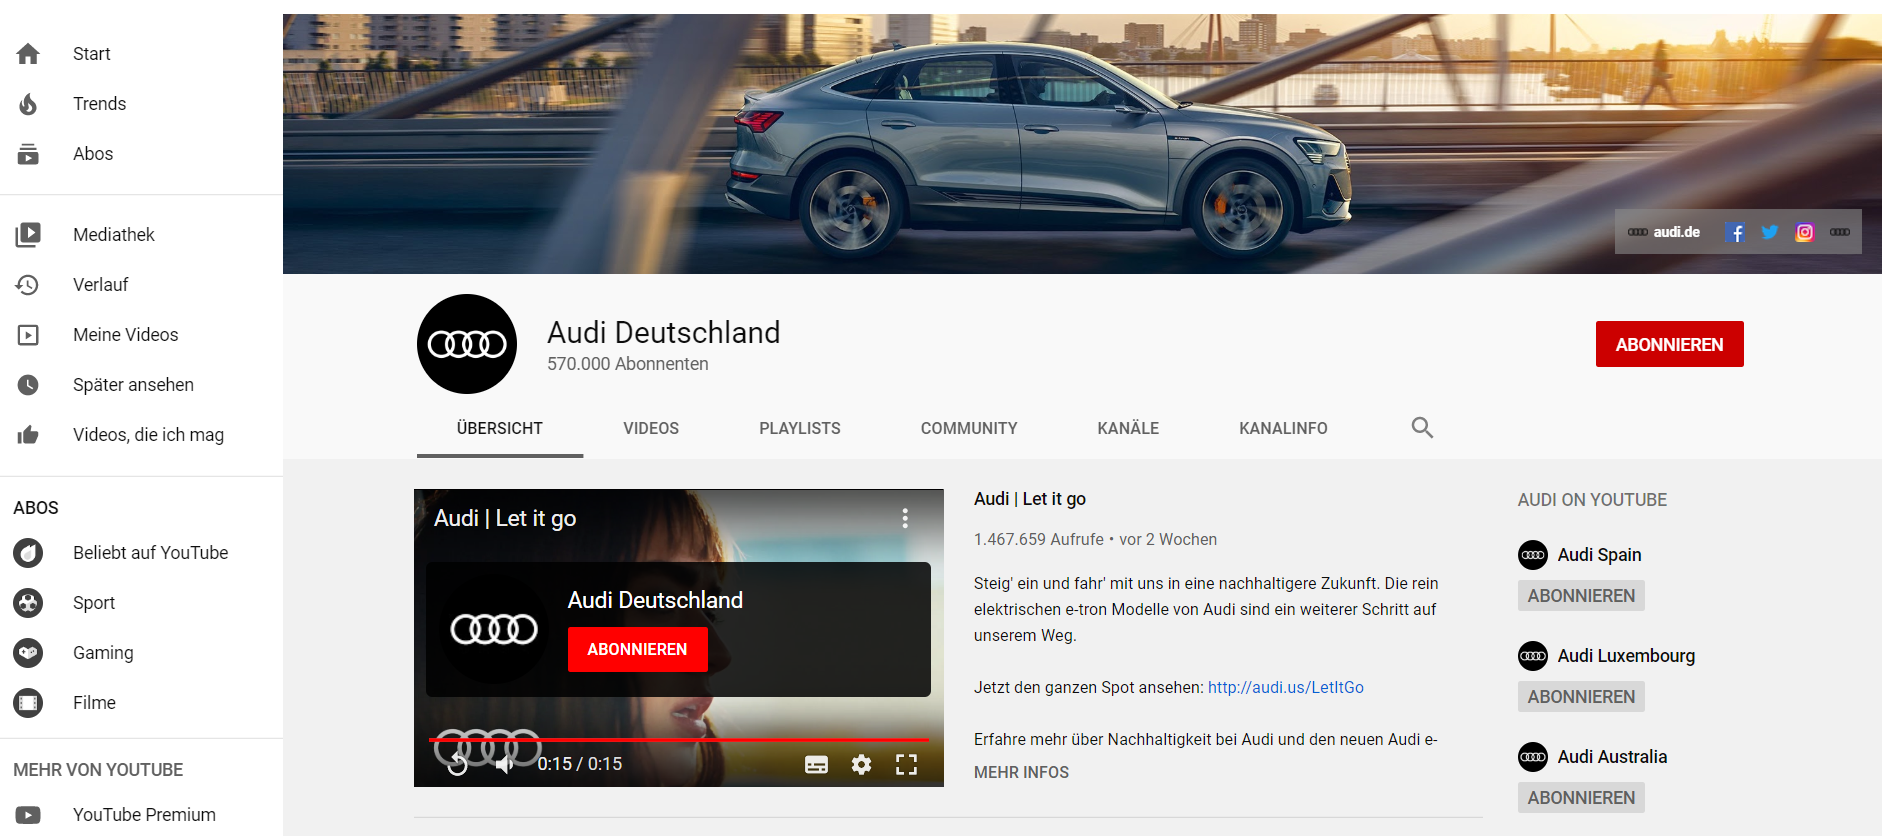Open the COMMUNITY tab
Image resolution: width=1882 pixels, height=836 pixels.
pos(969,428)
